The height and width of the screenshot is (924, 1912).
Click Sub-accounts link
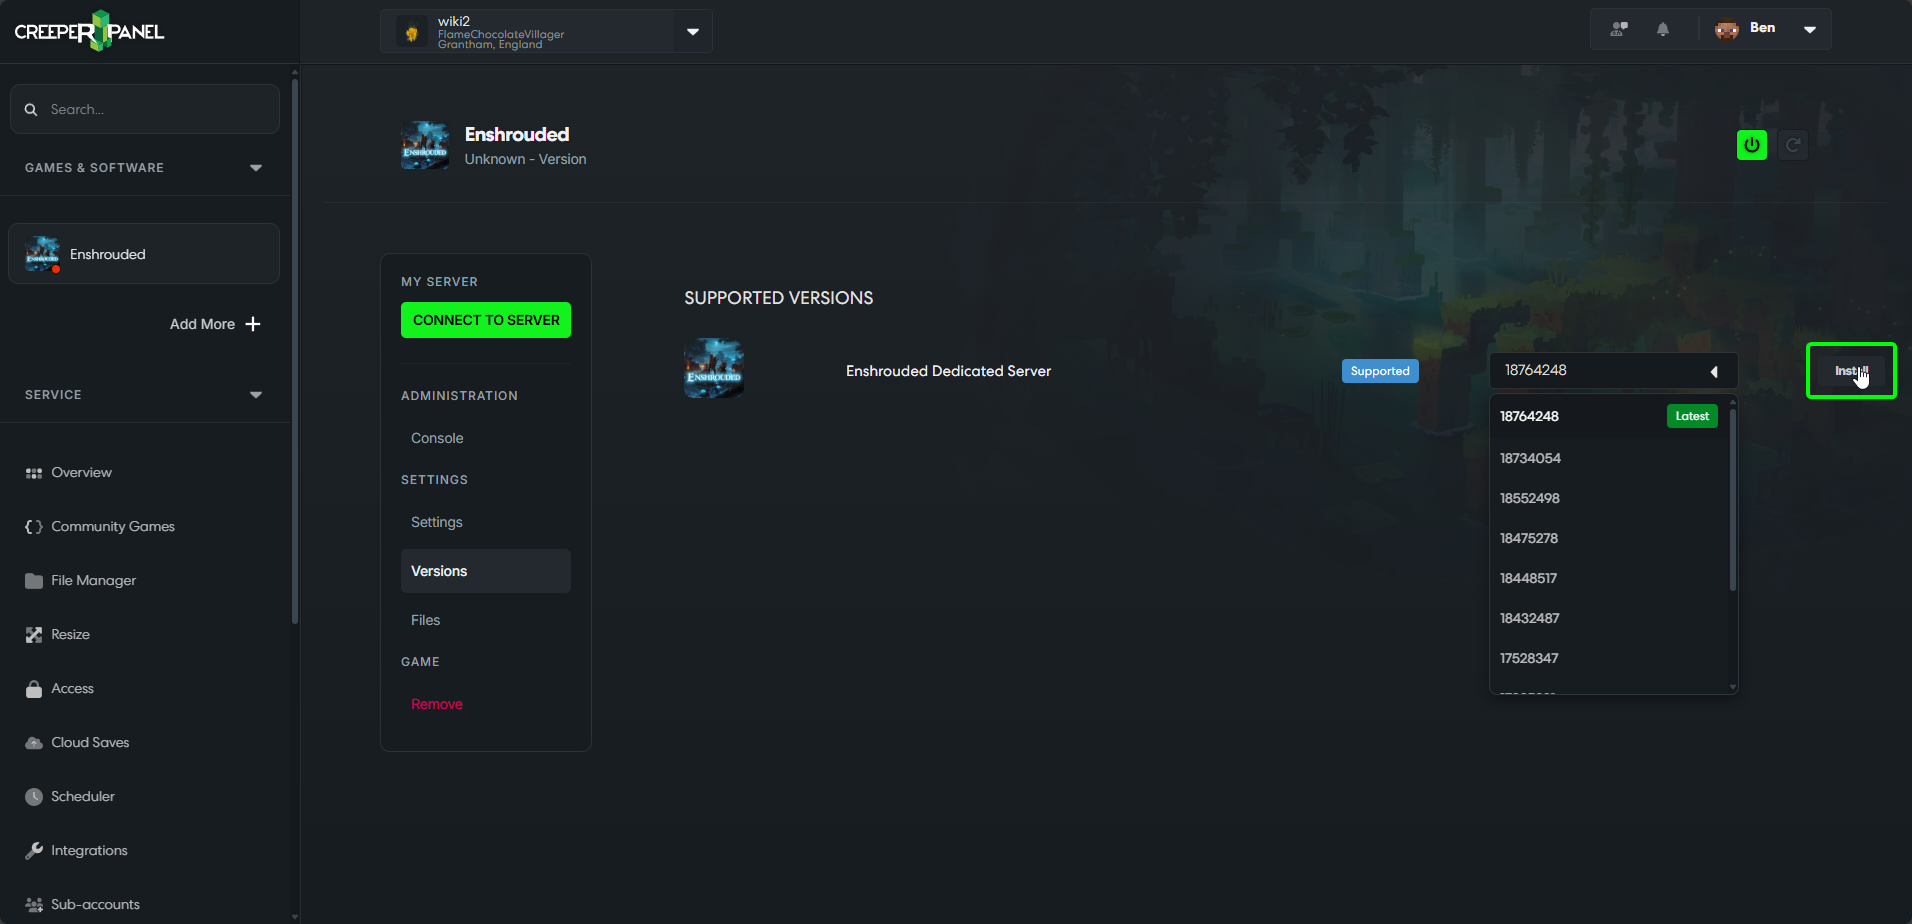tap(95, 905)
